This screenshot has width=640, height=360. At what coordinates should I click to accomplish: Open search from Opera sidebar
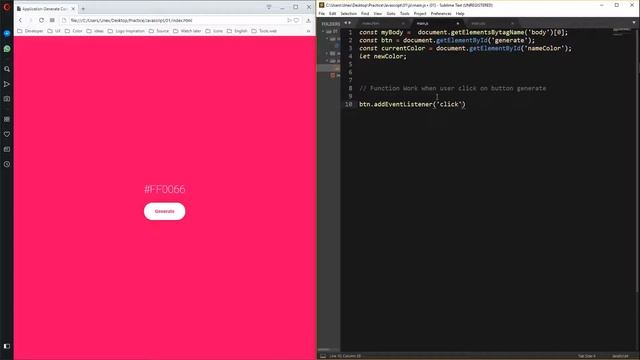(7, 69)
